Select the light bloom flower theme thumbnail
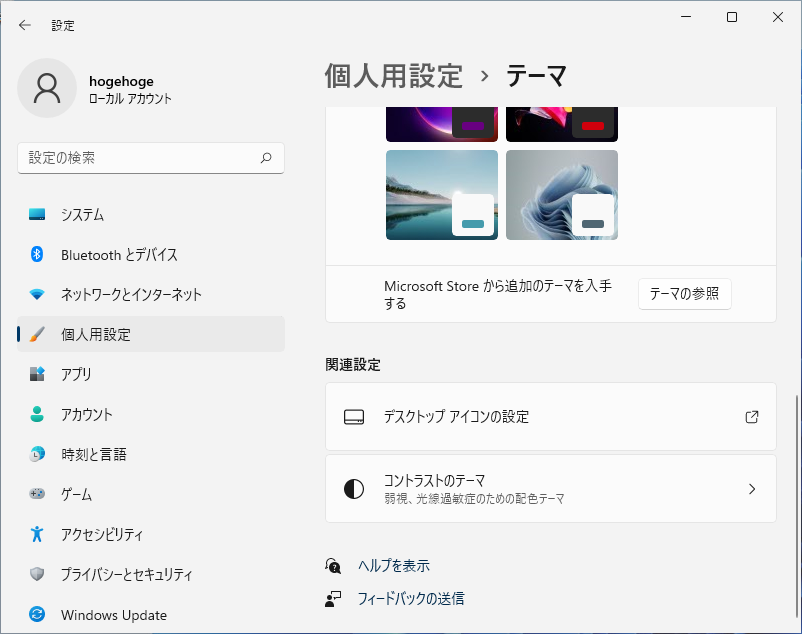This screenshot has width=802, height=634. [562, 195]
